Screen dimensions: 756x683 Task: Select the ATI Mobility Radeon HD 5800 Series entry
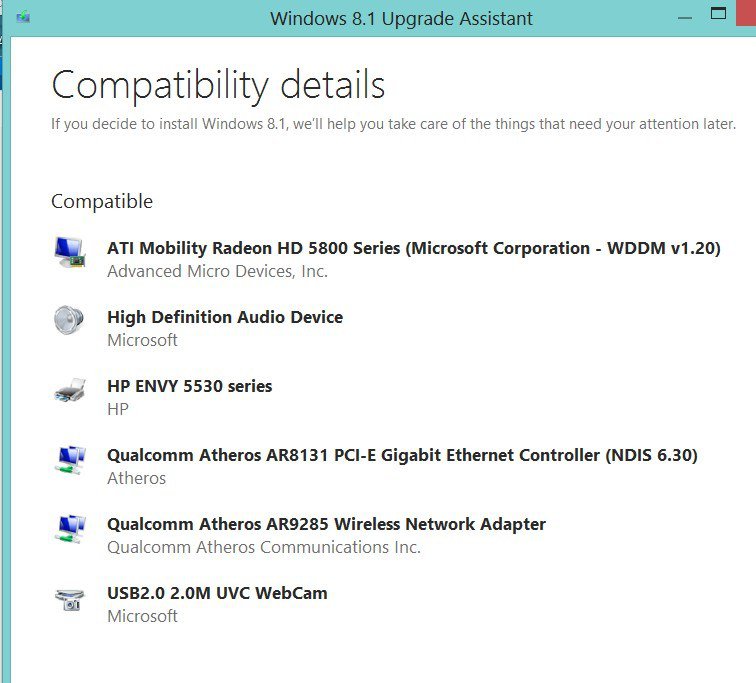point(413,248)
